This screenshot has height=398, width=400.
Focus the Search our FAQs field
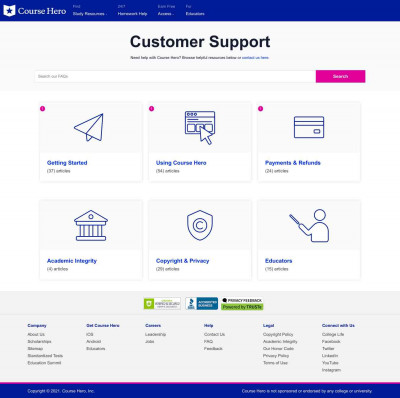click(x=175, y=76)
